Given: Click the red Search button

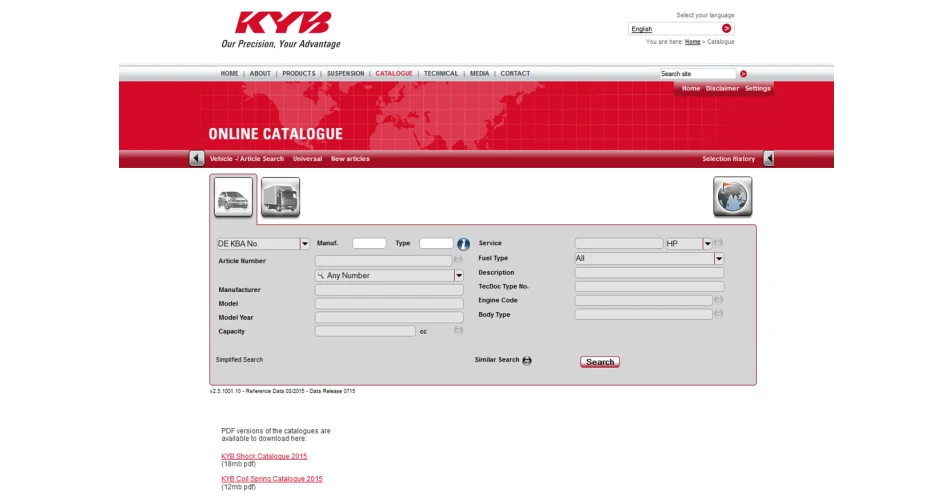Looking at the screenshot, I should (600, 362).
